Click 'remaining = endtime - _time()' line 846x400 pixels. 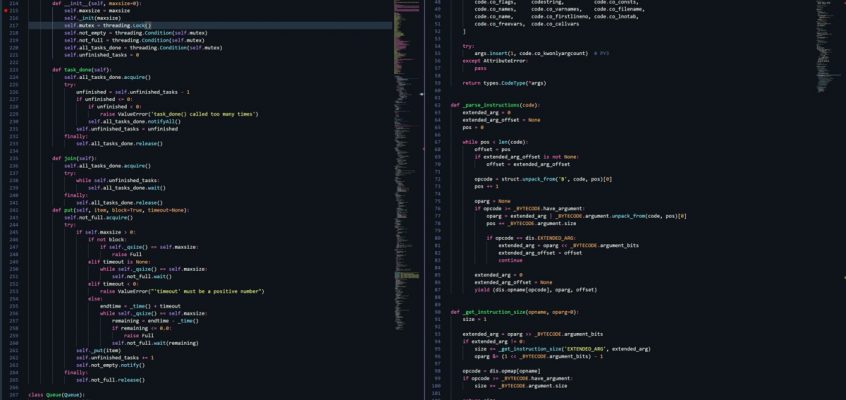[155, 321]
